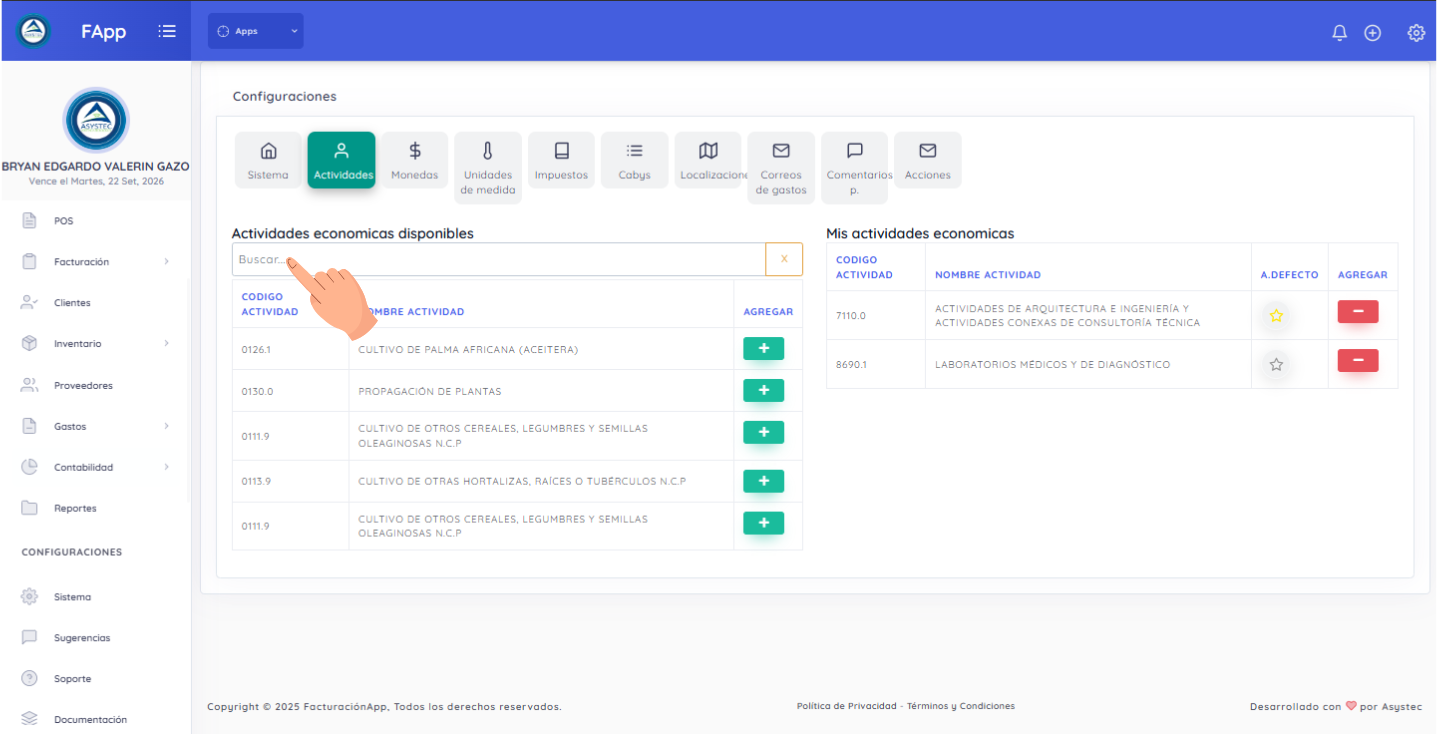1438x734 pixels.
Task: Go to Clientes in sidebar
Action: pos(72,303)
